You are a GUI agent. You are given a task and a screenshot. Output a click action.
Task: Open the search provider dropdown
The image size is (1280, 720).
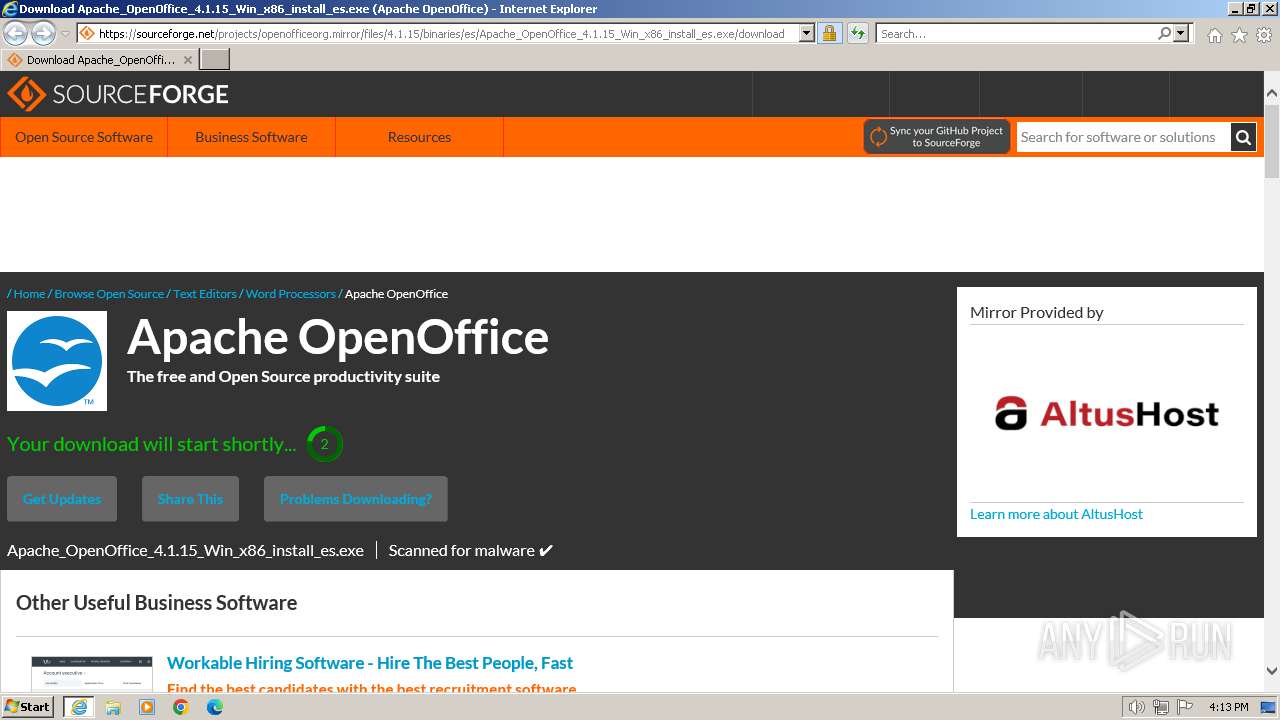1181,34
